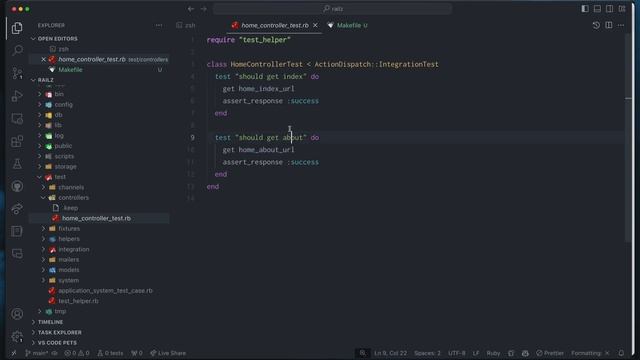640x360 pixels.
Task: Change the Ruby language mode
Action: (493, 353)
